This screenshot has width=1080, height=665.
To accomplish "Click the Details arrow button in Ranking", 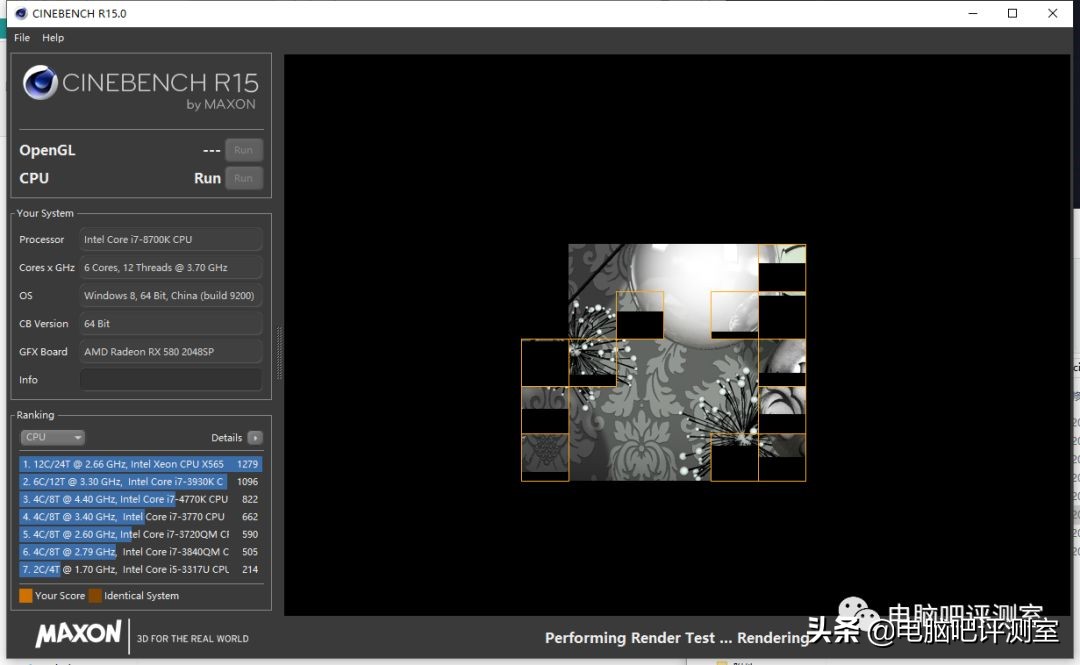I will point(255,438).
